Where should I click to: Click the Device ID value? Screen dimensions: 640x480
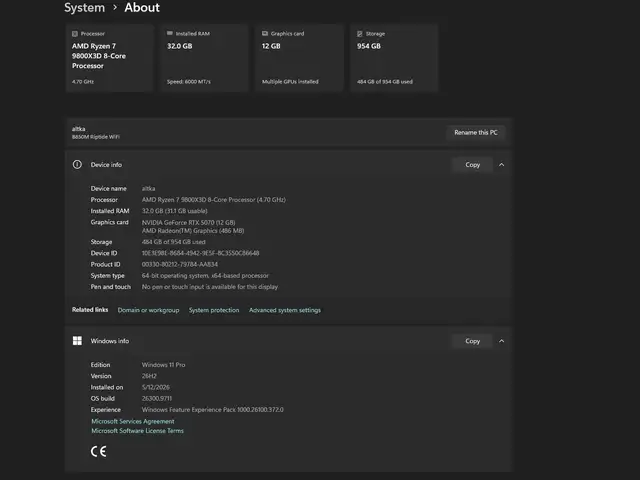[200, 253]
